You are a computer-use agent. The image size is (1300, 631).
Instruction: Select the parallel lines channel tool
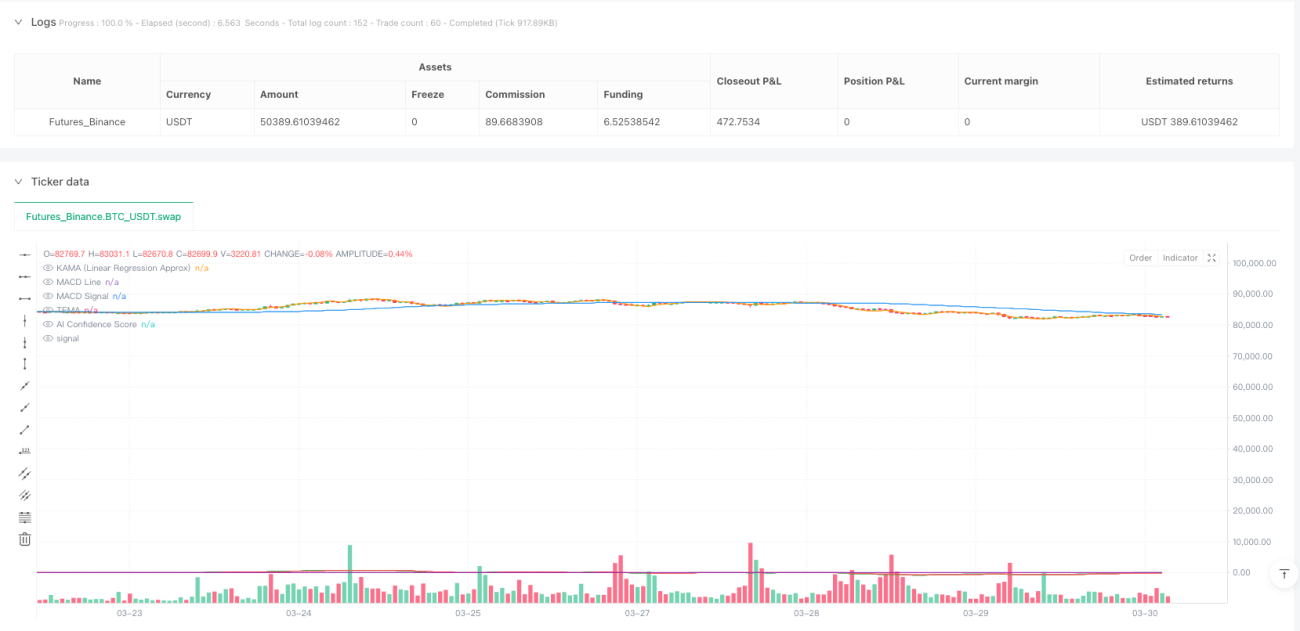[25, 473]
